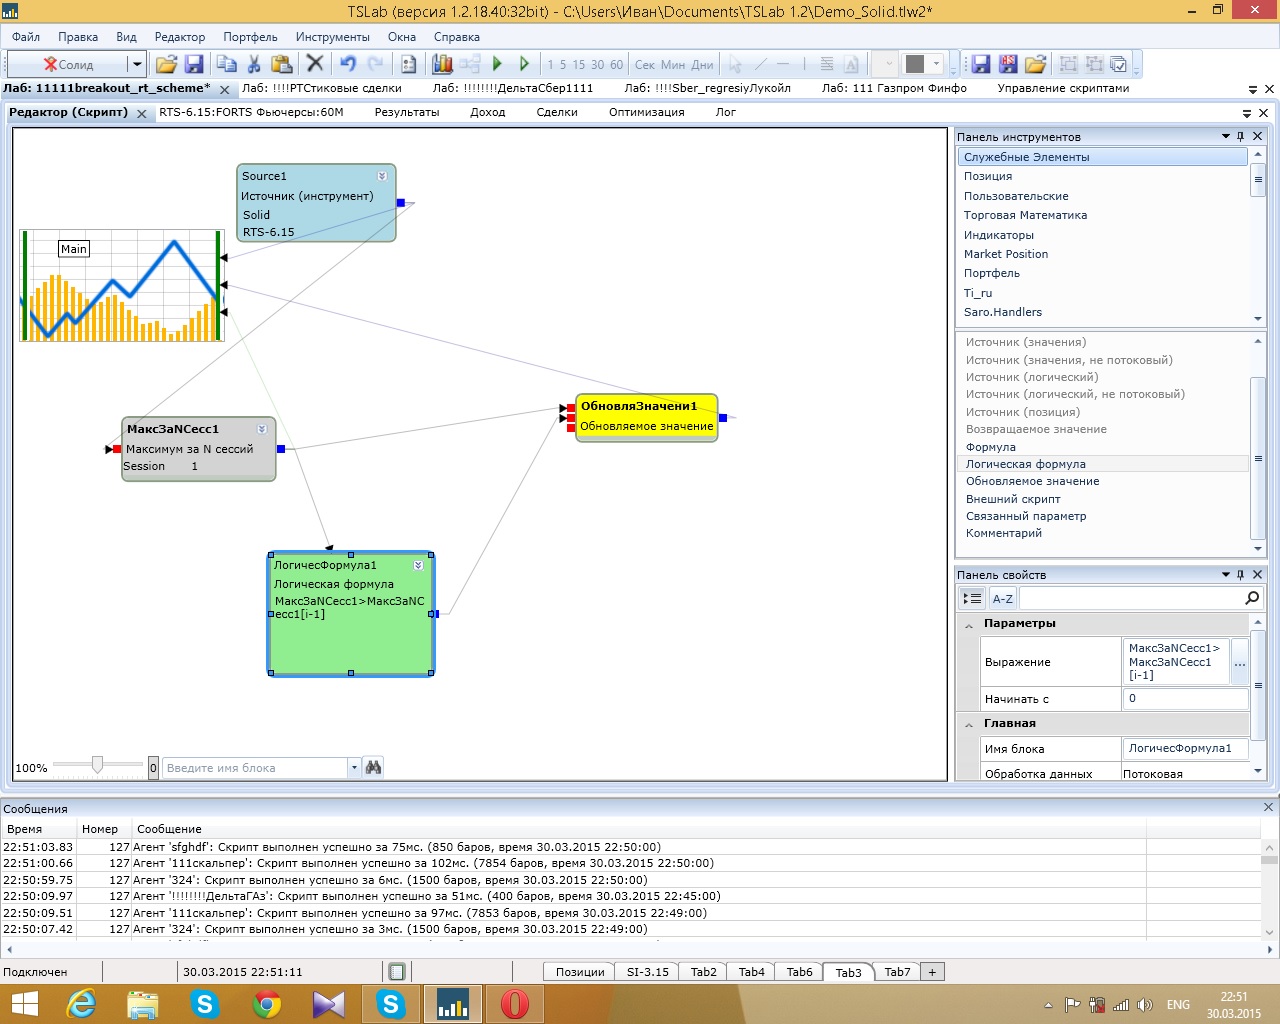Screen dimensions: 1280x1024
Task: Collapse the Параметры section
Action: (968, 624)
